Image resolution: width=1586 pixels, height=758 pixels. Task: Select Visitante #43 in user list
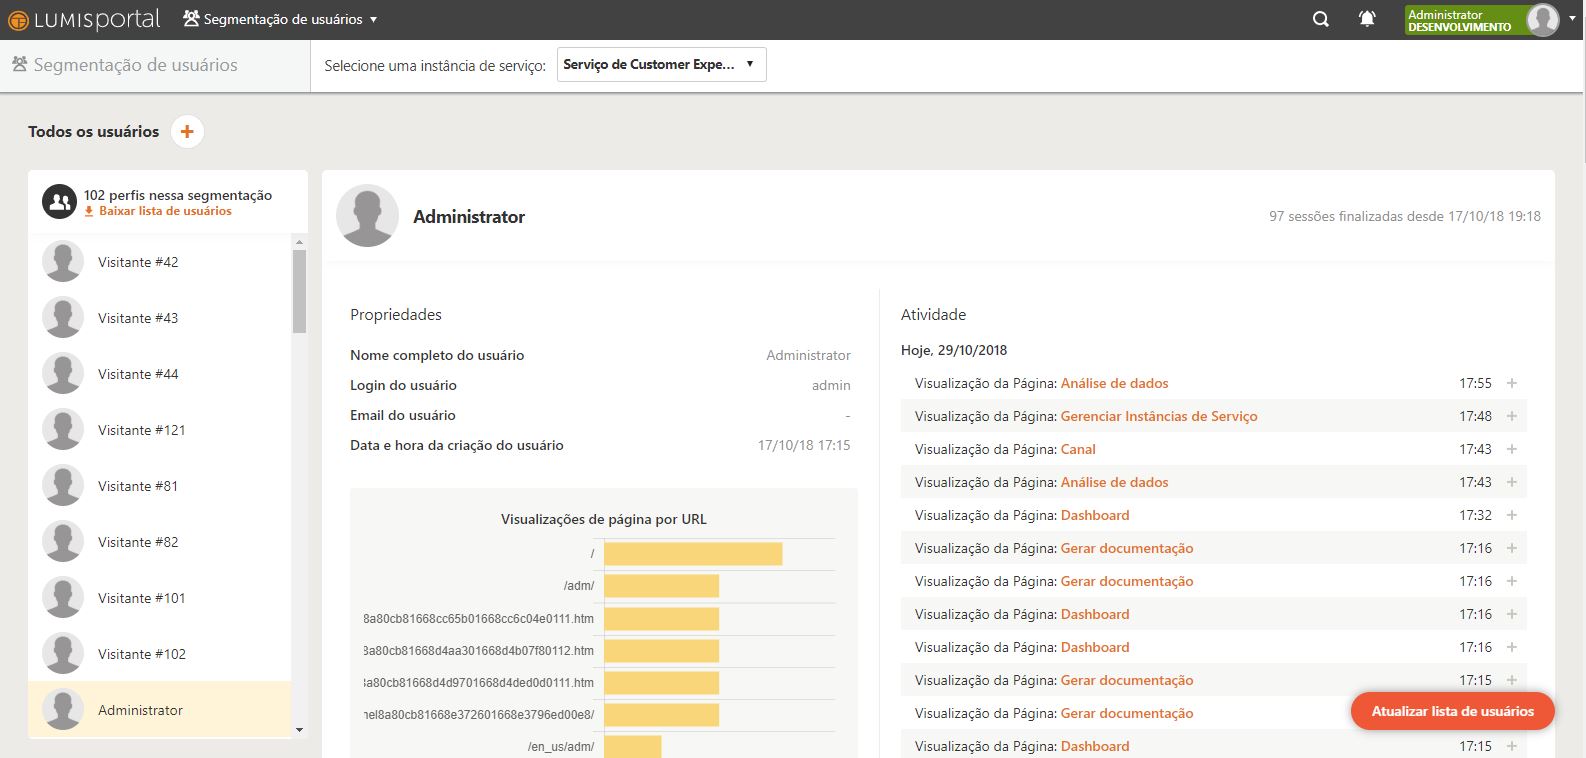coord(160,318)
